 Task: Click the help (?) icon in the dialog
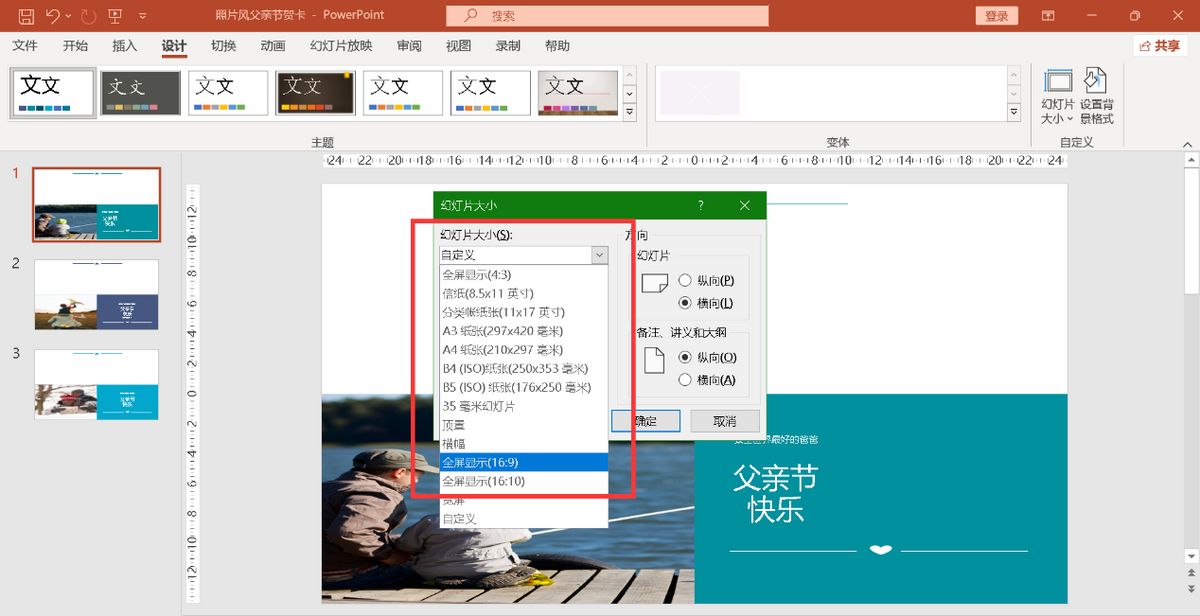[x=700, y=205]
